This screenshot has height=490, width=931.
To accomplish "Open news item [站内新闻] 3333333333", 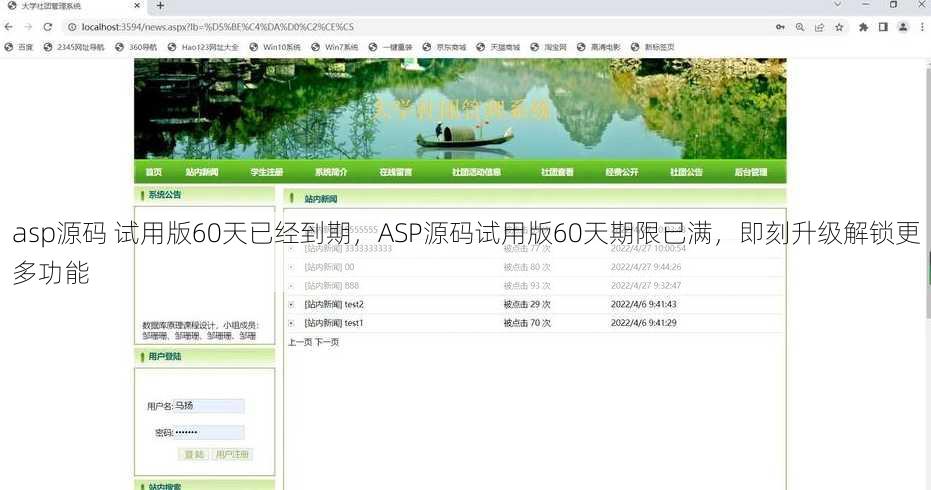I will (348, 248).
